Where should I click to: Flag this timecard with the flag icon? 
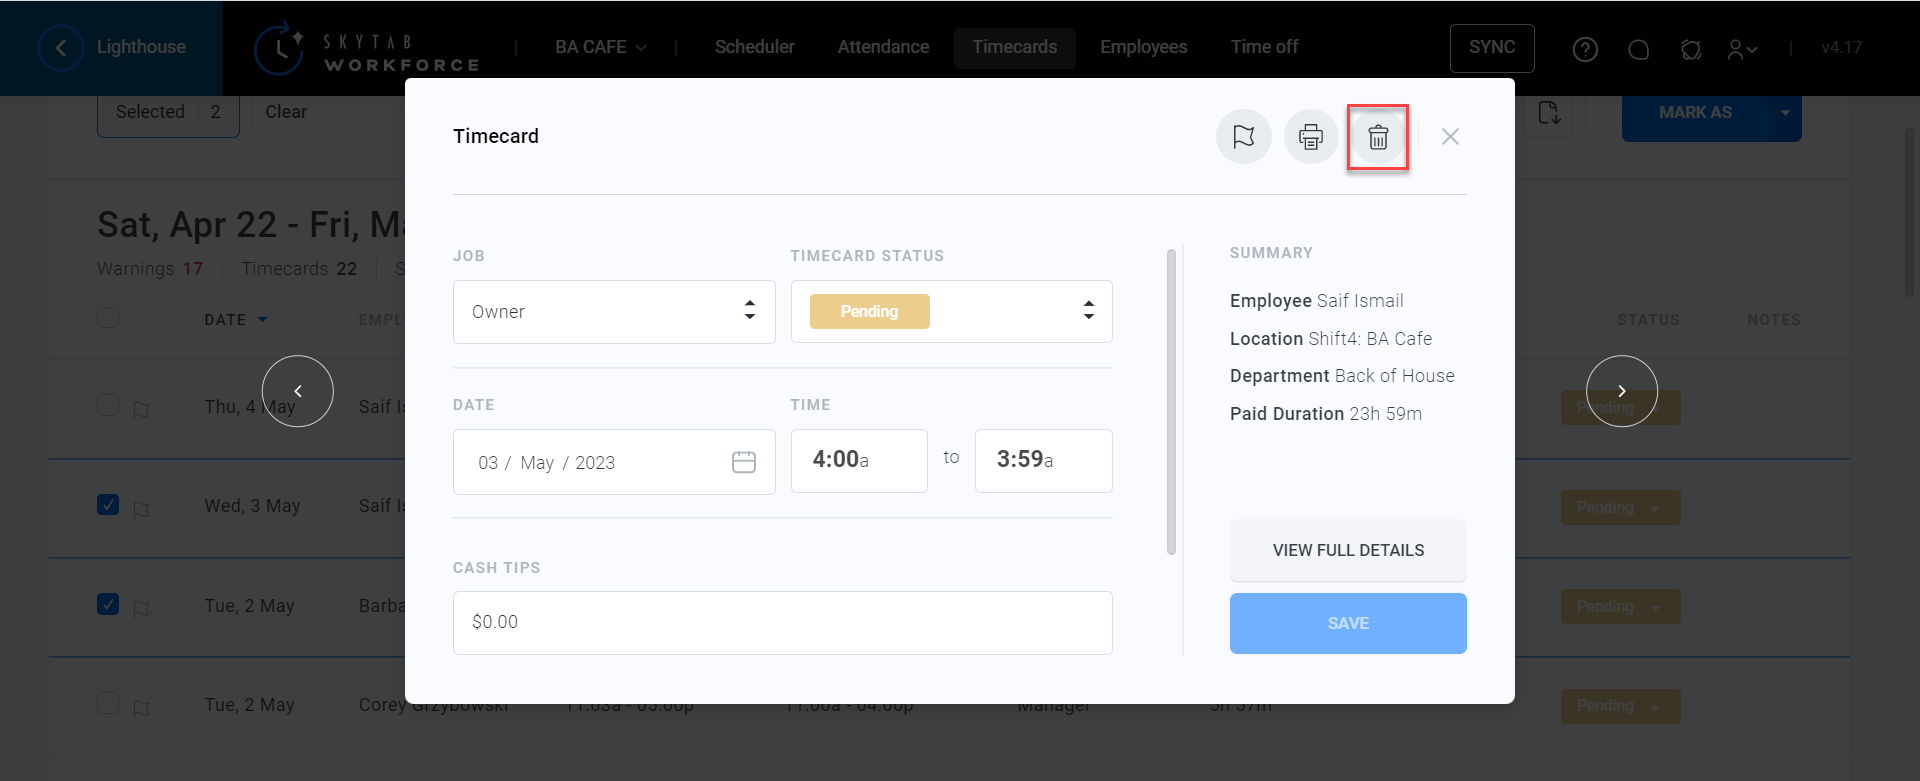coord(1243,137)
